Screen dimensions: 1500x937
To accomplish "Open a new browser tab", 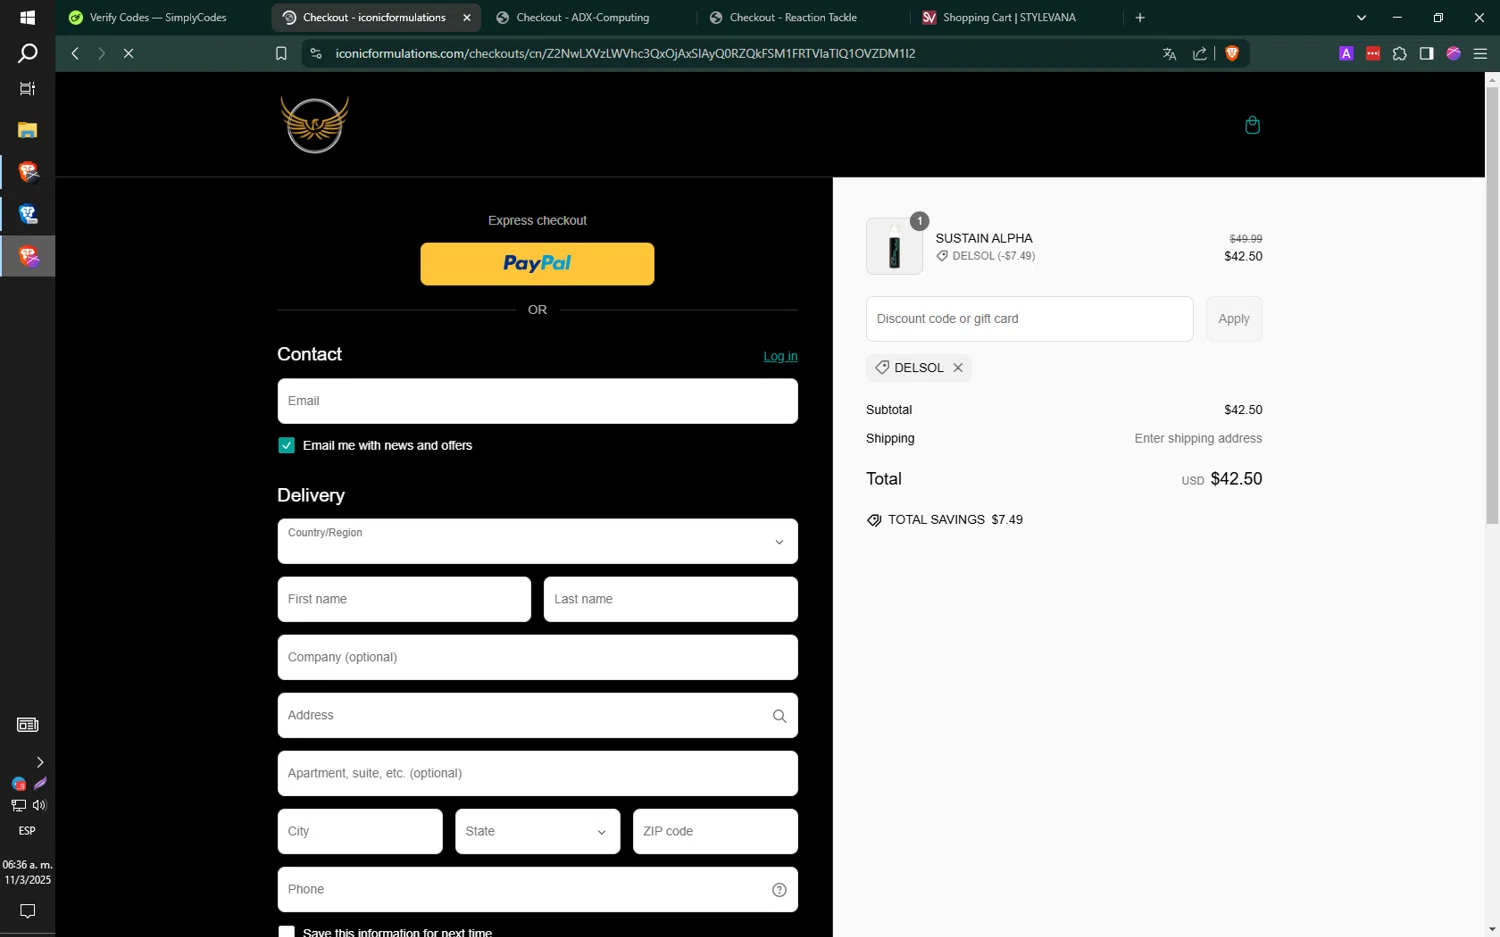I will pyautogui.click(x=1140, y=18).
